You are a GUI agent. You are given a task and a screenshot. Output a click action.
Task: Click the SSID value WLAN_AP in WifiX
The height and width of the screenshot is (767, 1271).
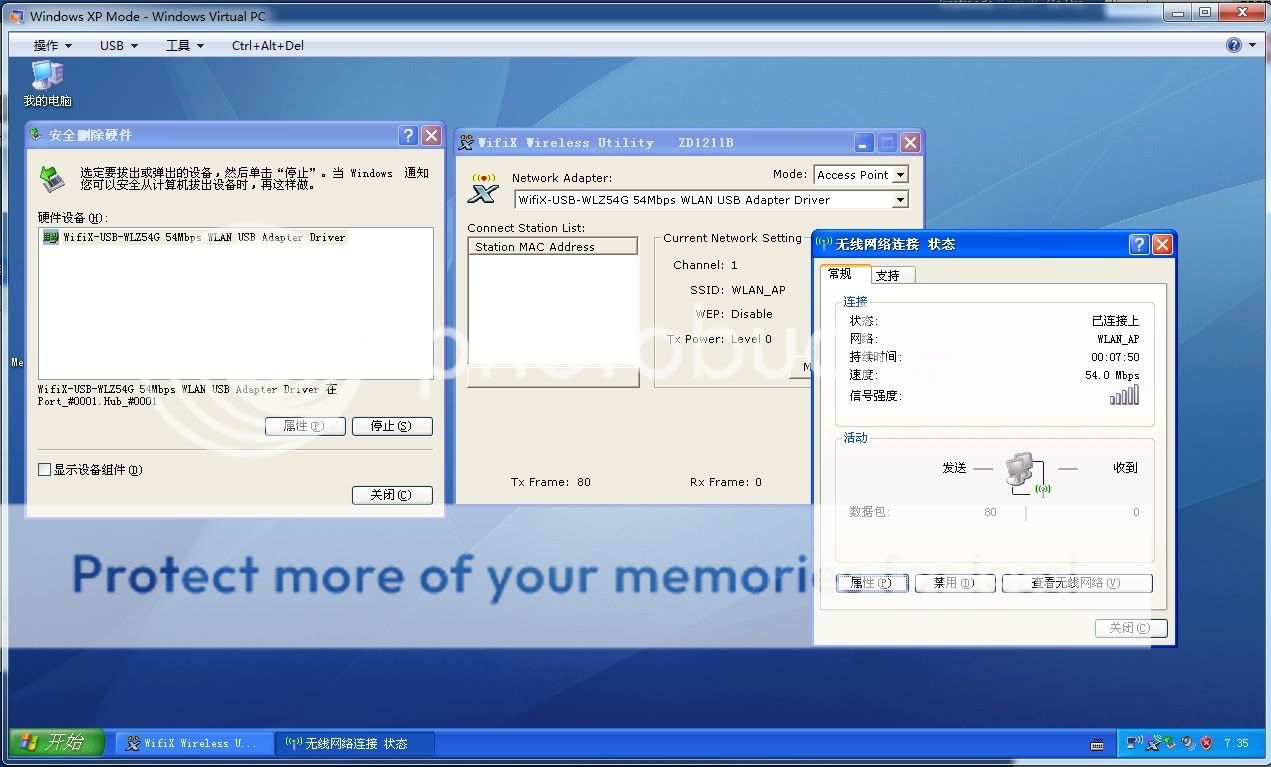(x=759, y=290)
